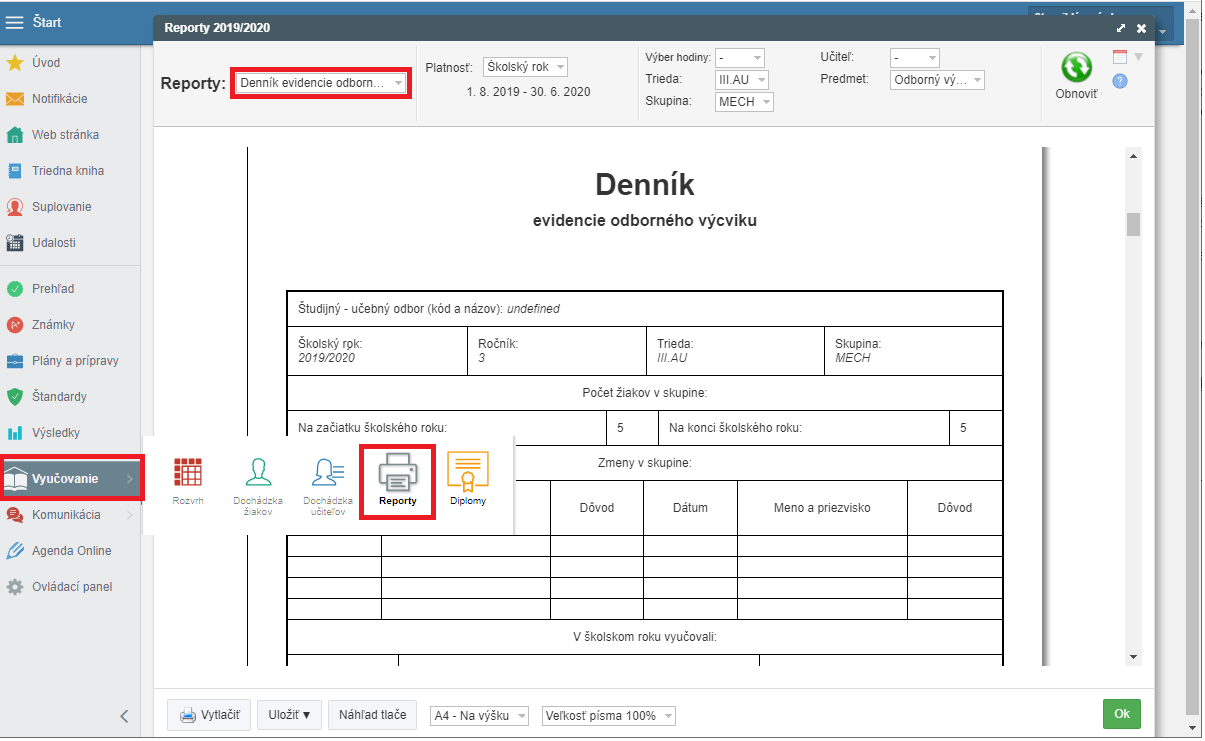Click the Vytlačiť print button
The height and width of the screenshot is (741, 1205).
[x=210, y=715]
